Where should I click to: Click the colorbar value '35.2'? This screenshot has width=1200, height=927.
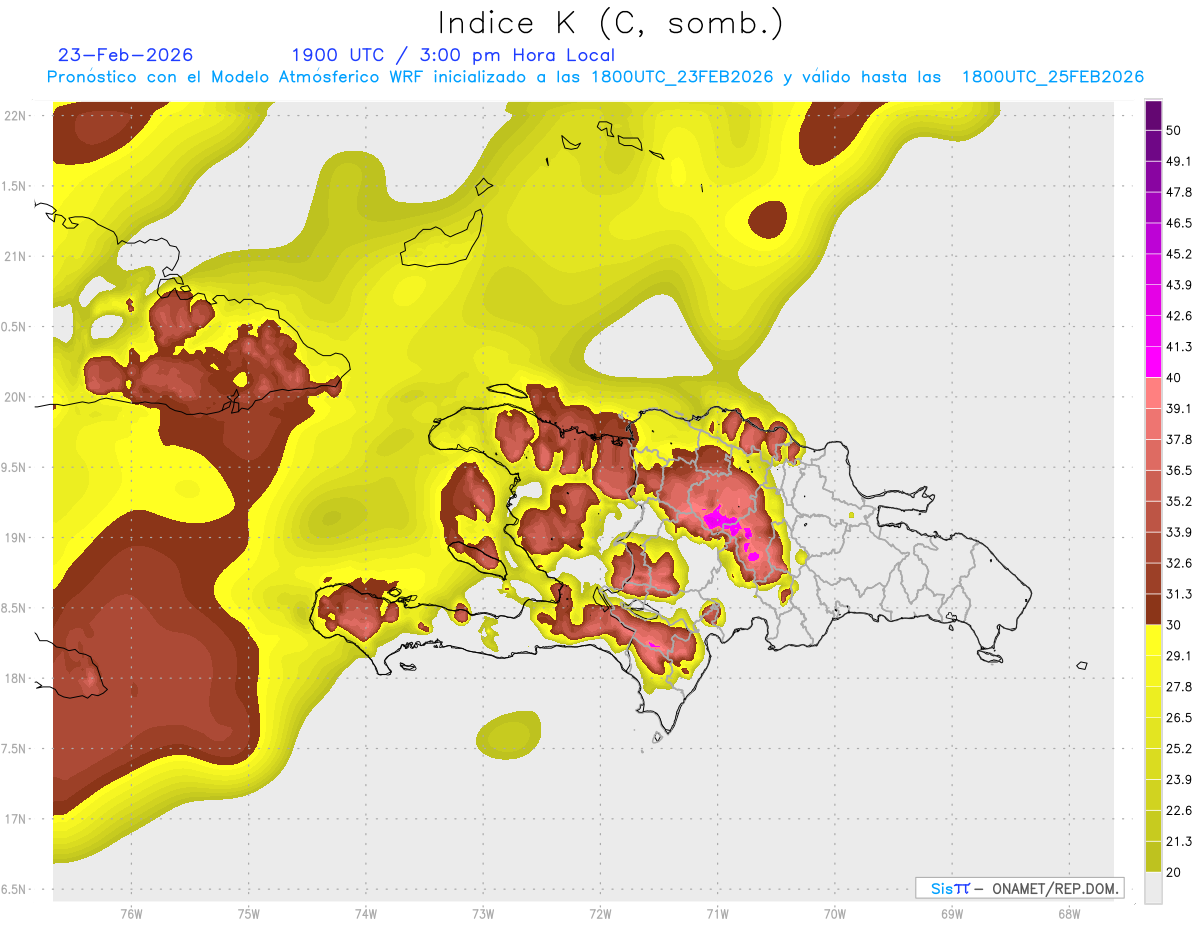pos(1178,501)
